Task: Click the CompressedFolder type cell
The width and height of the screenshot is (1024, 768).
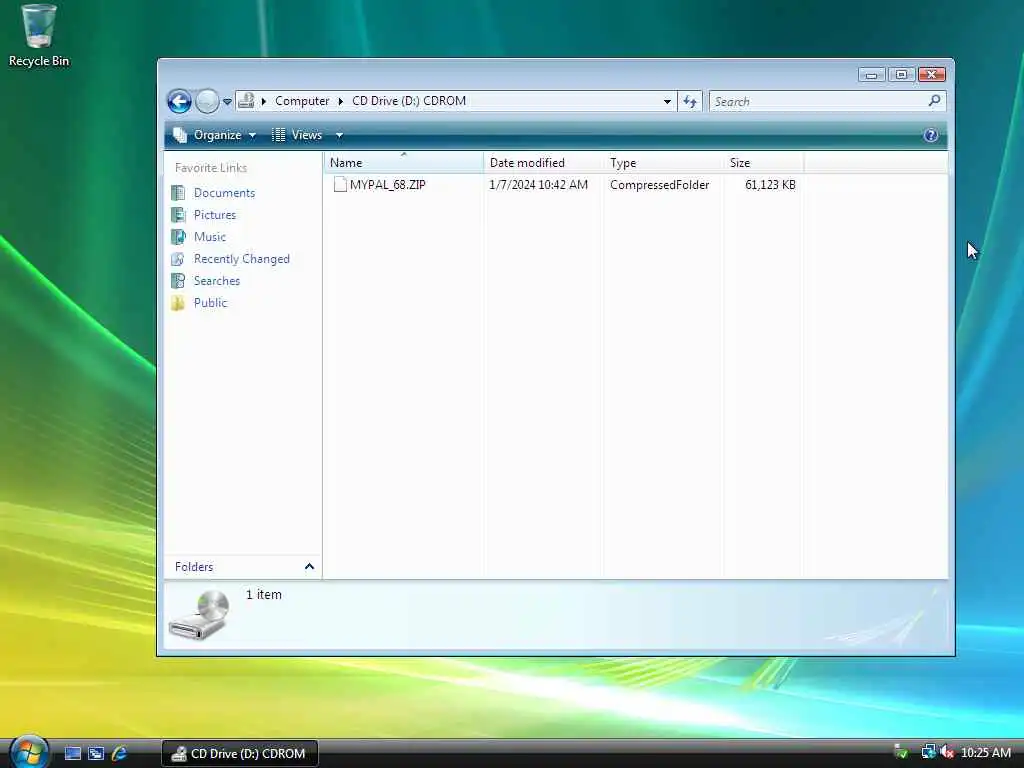Action: tap(660, 185)
